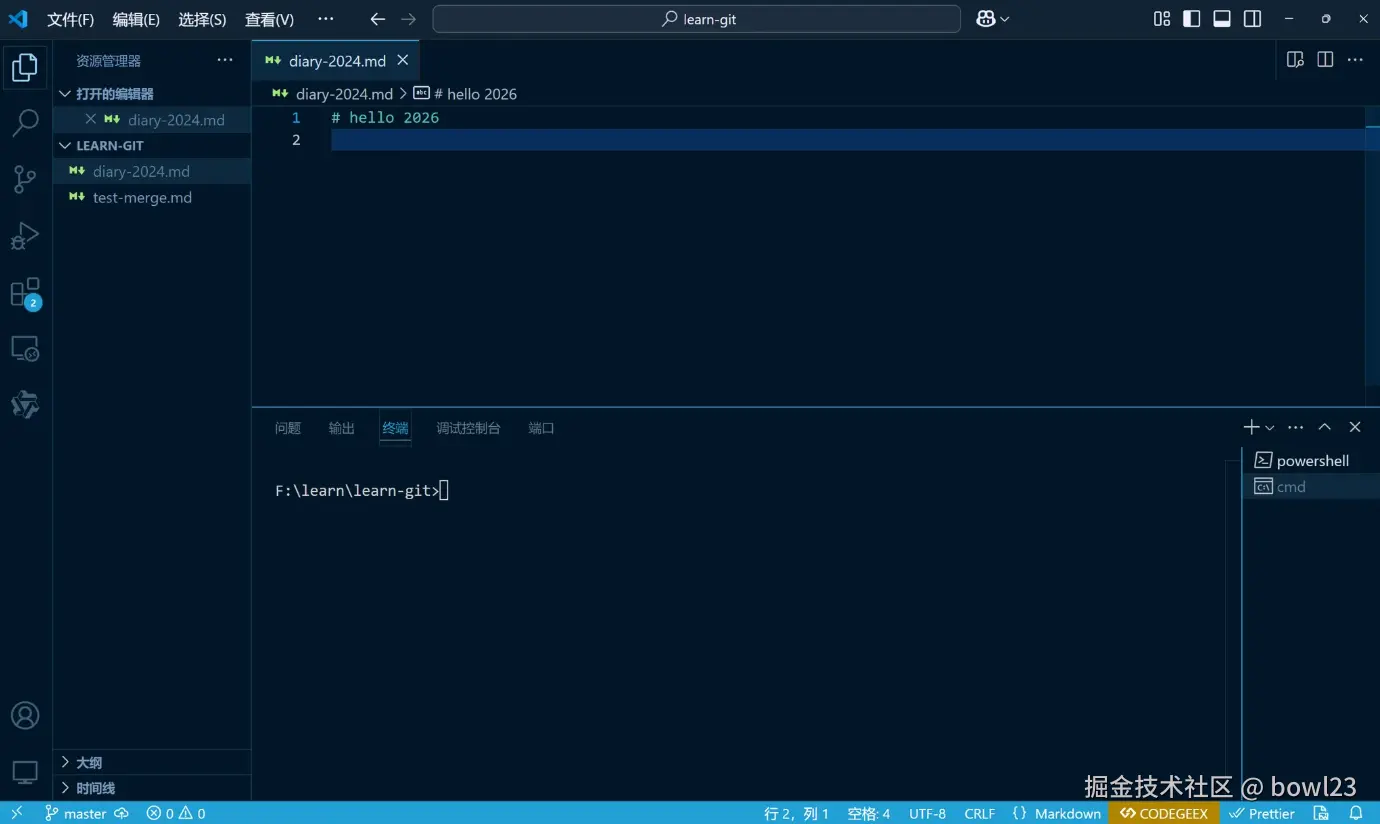Toggle the bottom panel visibility
Viewport: 1380px width, 824px height.
pos(1222,19)
